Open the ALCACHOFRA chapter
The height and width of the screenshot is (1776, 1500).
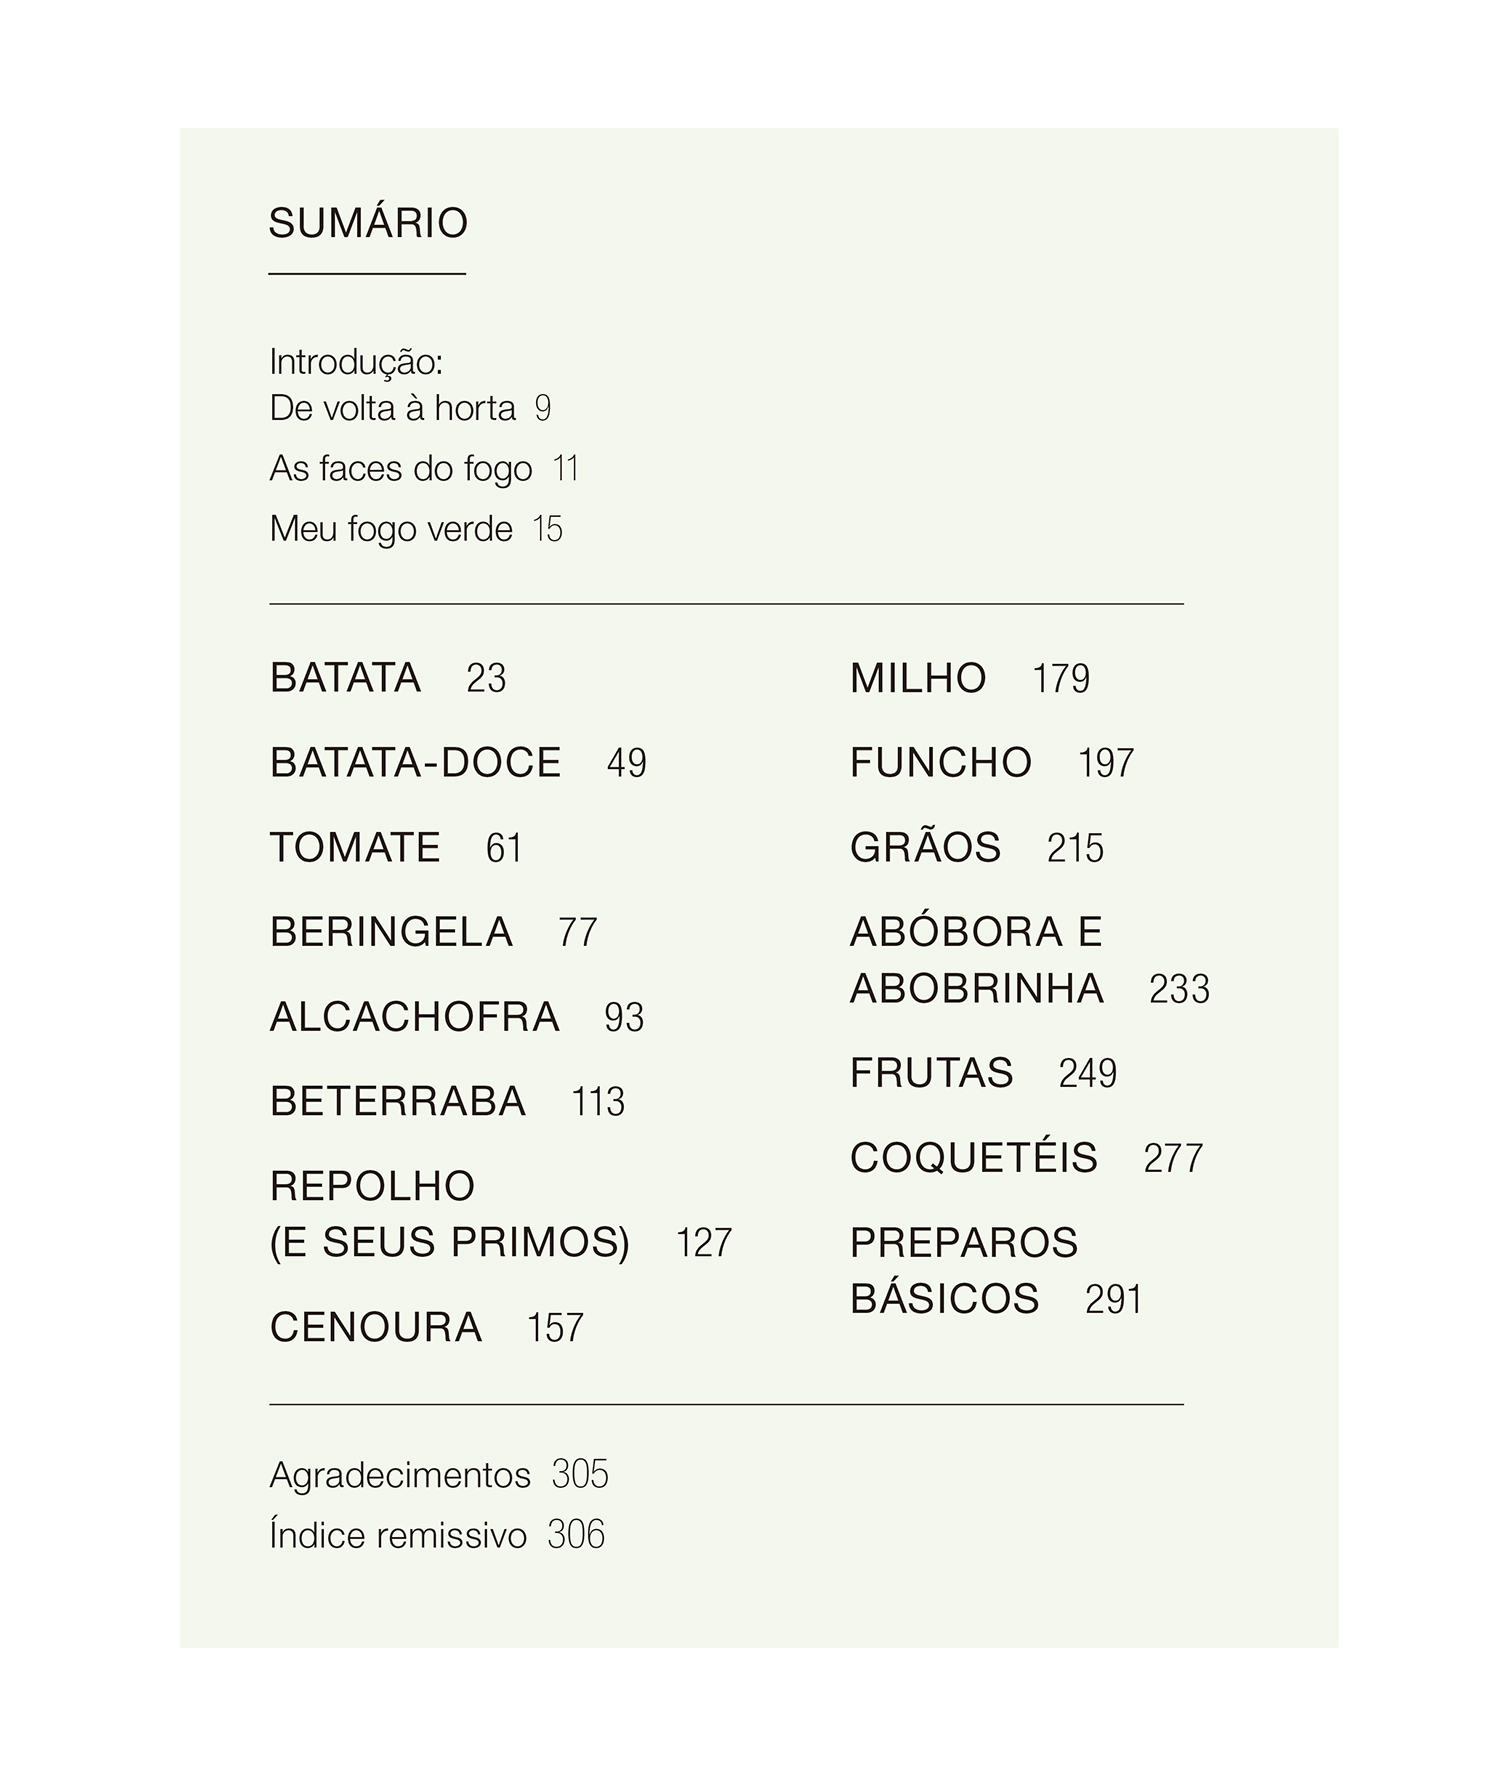click(415, 1017)
